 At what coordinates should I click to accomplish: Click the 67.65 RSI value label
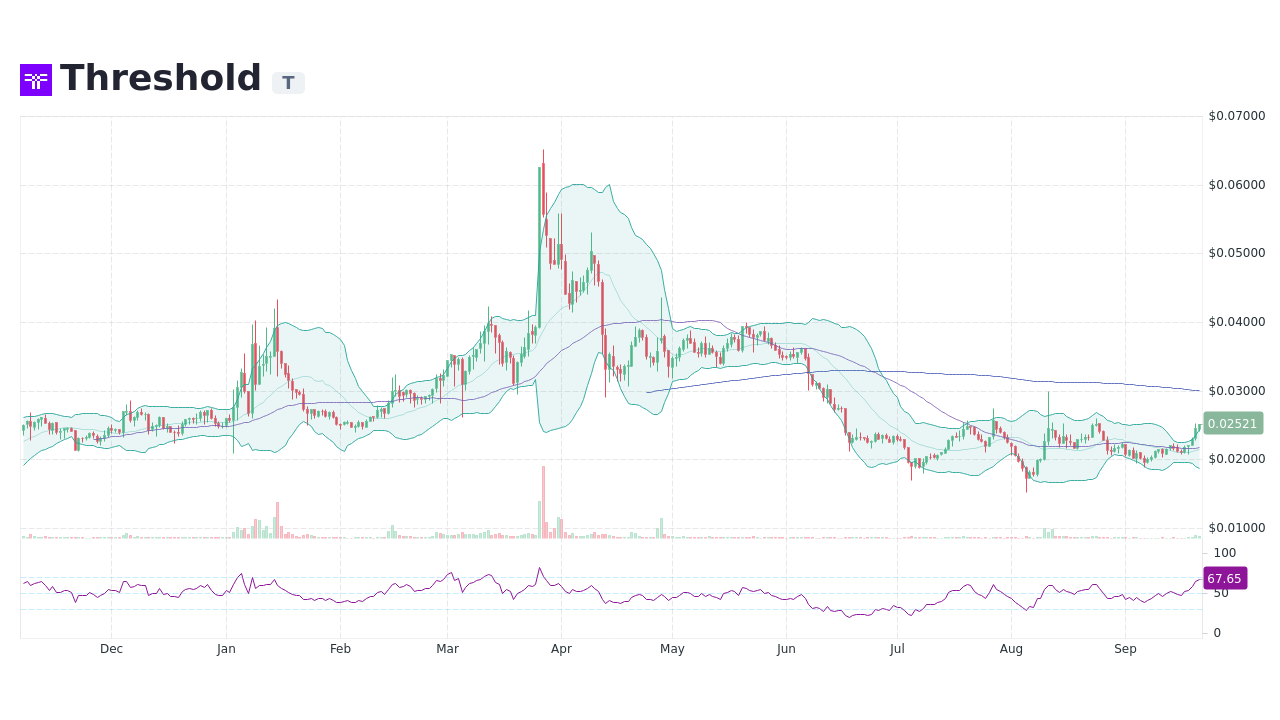pos(1225,578)
